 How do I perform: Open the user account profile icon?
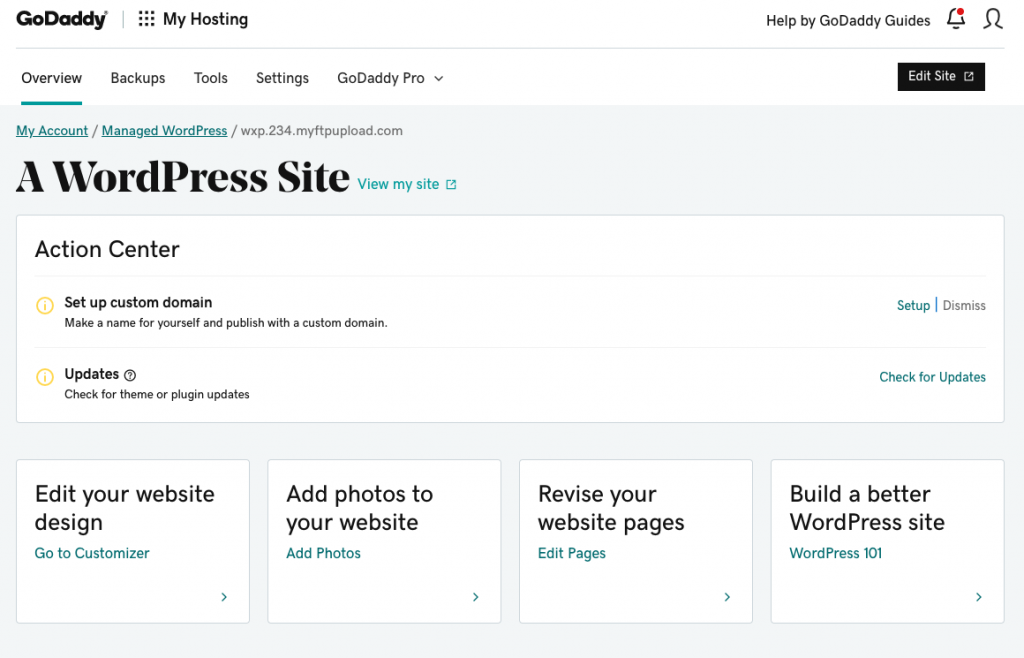point(993,19)
